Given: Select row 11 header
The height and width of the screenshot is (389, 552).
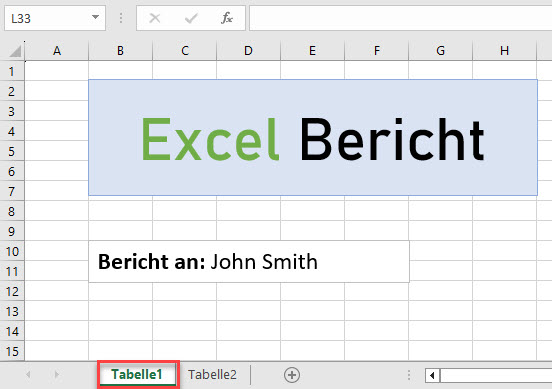Looking at the screenshot, I should pos(12,271).
